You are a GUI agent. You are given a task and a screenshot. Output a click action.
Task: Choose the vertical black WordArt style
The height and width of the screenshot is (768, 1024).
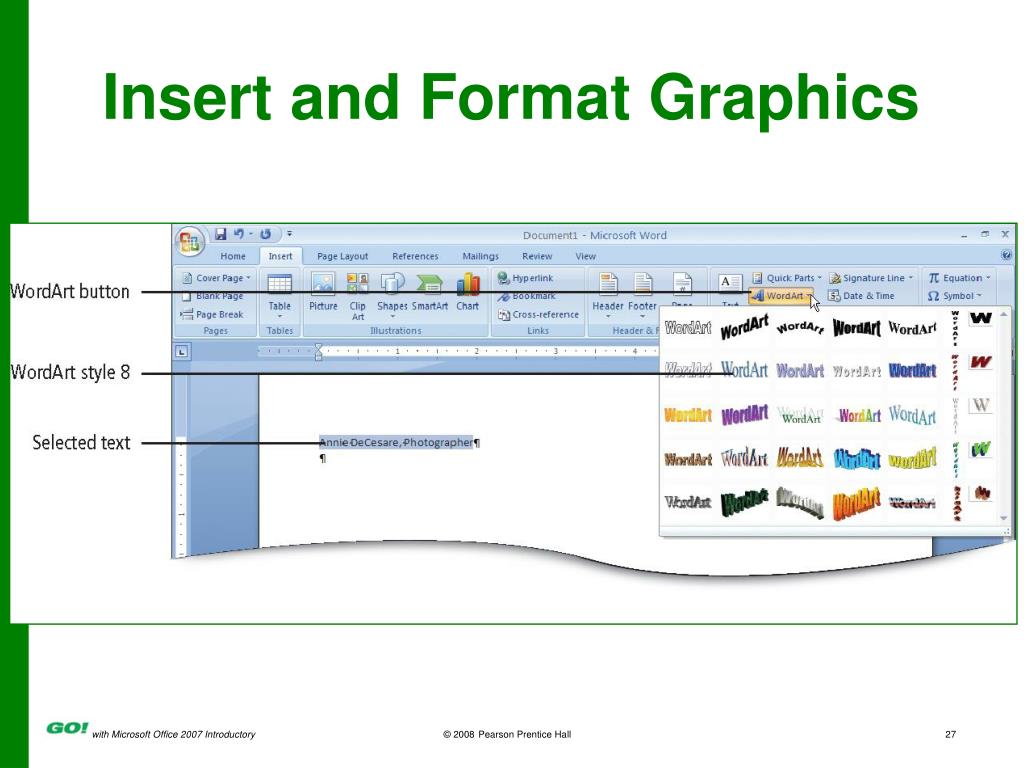click(955, 327)
